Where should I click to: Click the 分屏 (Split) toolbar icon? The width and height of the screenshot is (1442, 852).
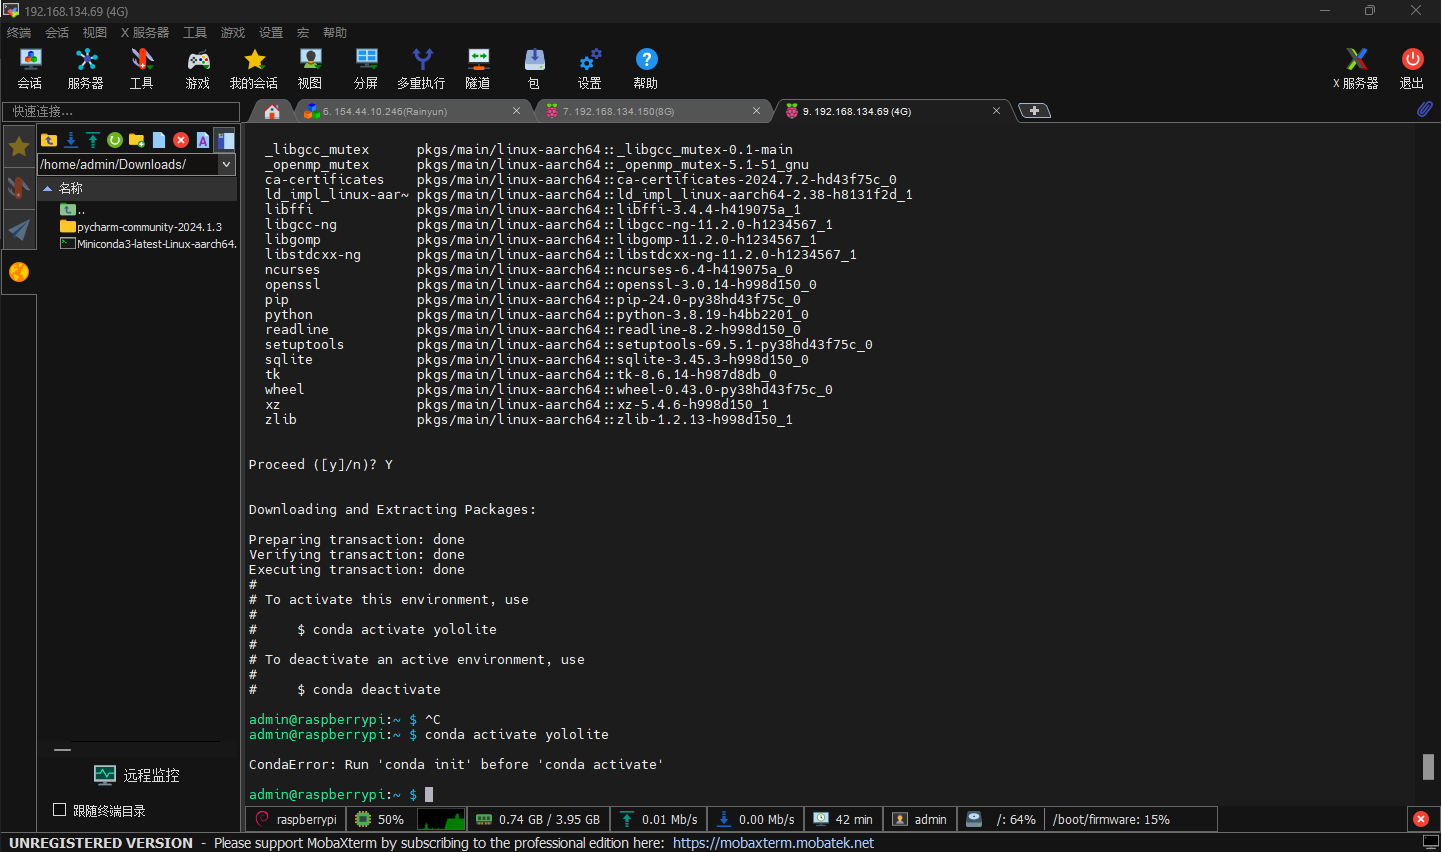[366, 69]
